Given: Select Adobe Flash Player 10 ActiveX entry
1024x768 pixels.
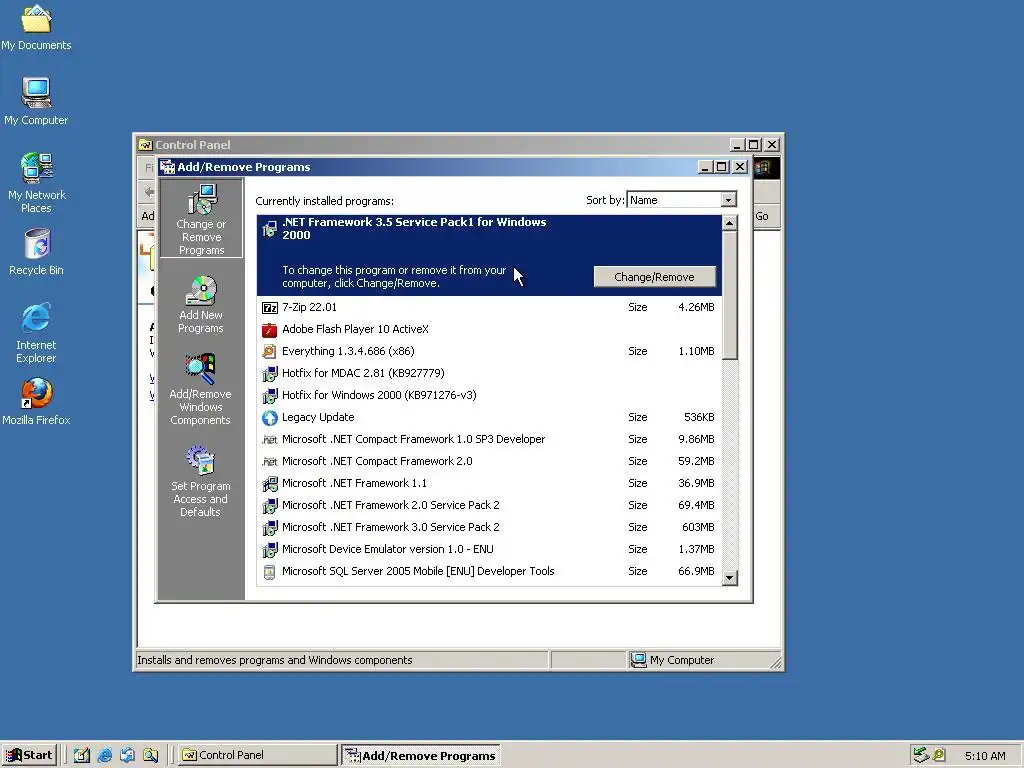Looking at the screenshot, I should tap(490, 330).
